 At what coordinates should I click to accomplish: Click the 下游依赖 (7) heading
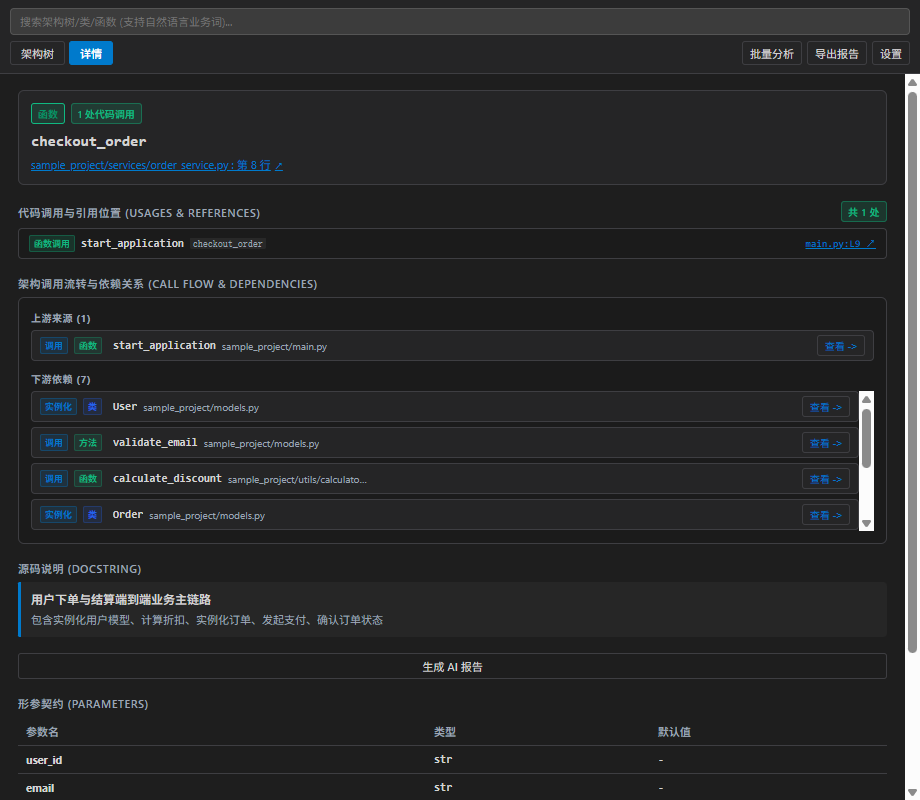coord(60,379)
